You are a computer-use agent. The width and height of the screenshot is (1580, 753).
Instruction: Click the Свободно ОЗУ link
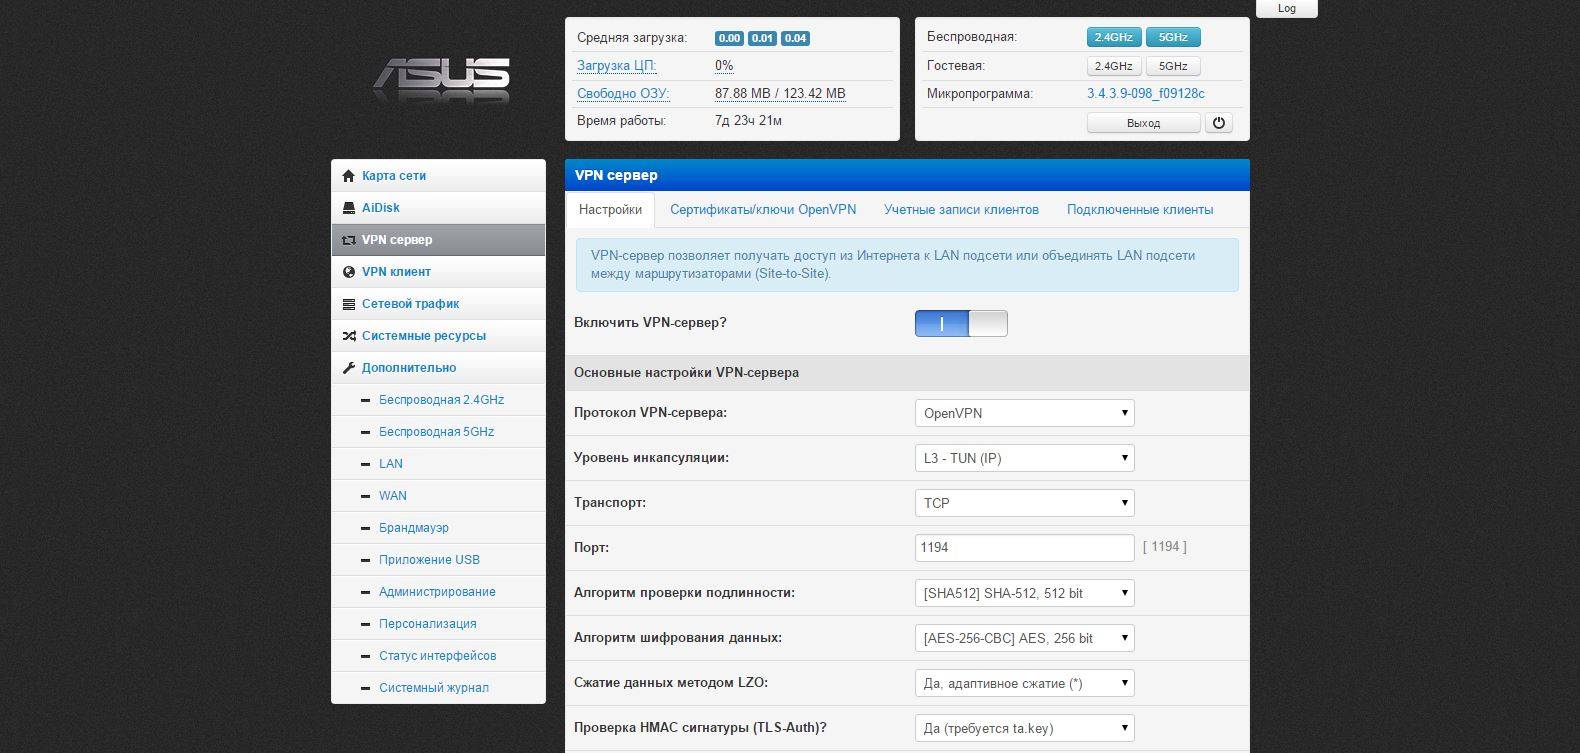tap(623, 94)
